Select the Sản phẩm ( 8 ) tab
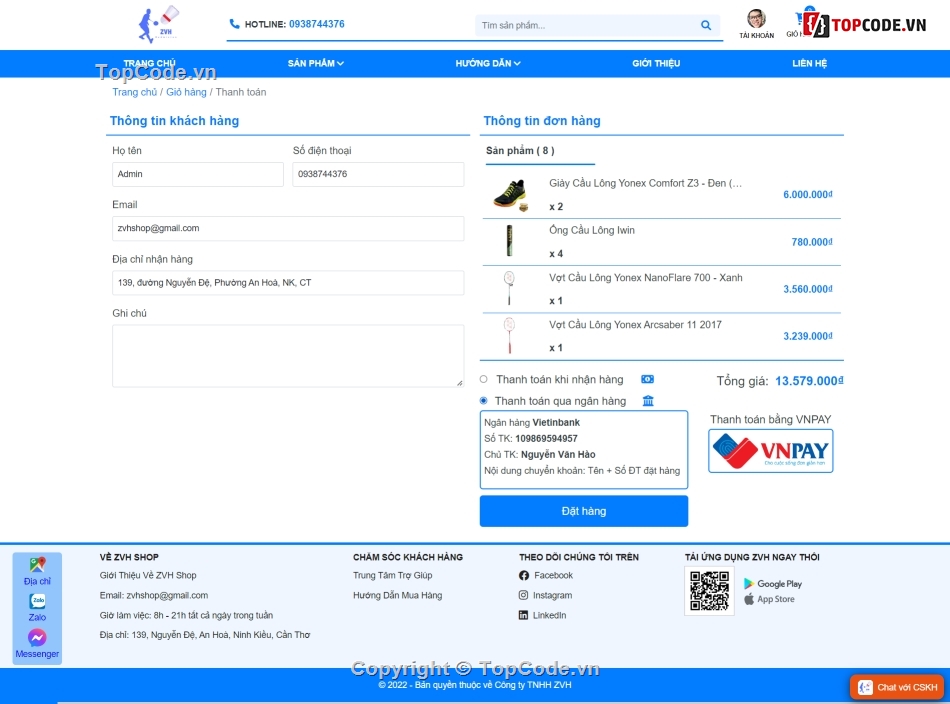The height and width of the screenshot is (704, 950). coord(520,150)
